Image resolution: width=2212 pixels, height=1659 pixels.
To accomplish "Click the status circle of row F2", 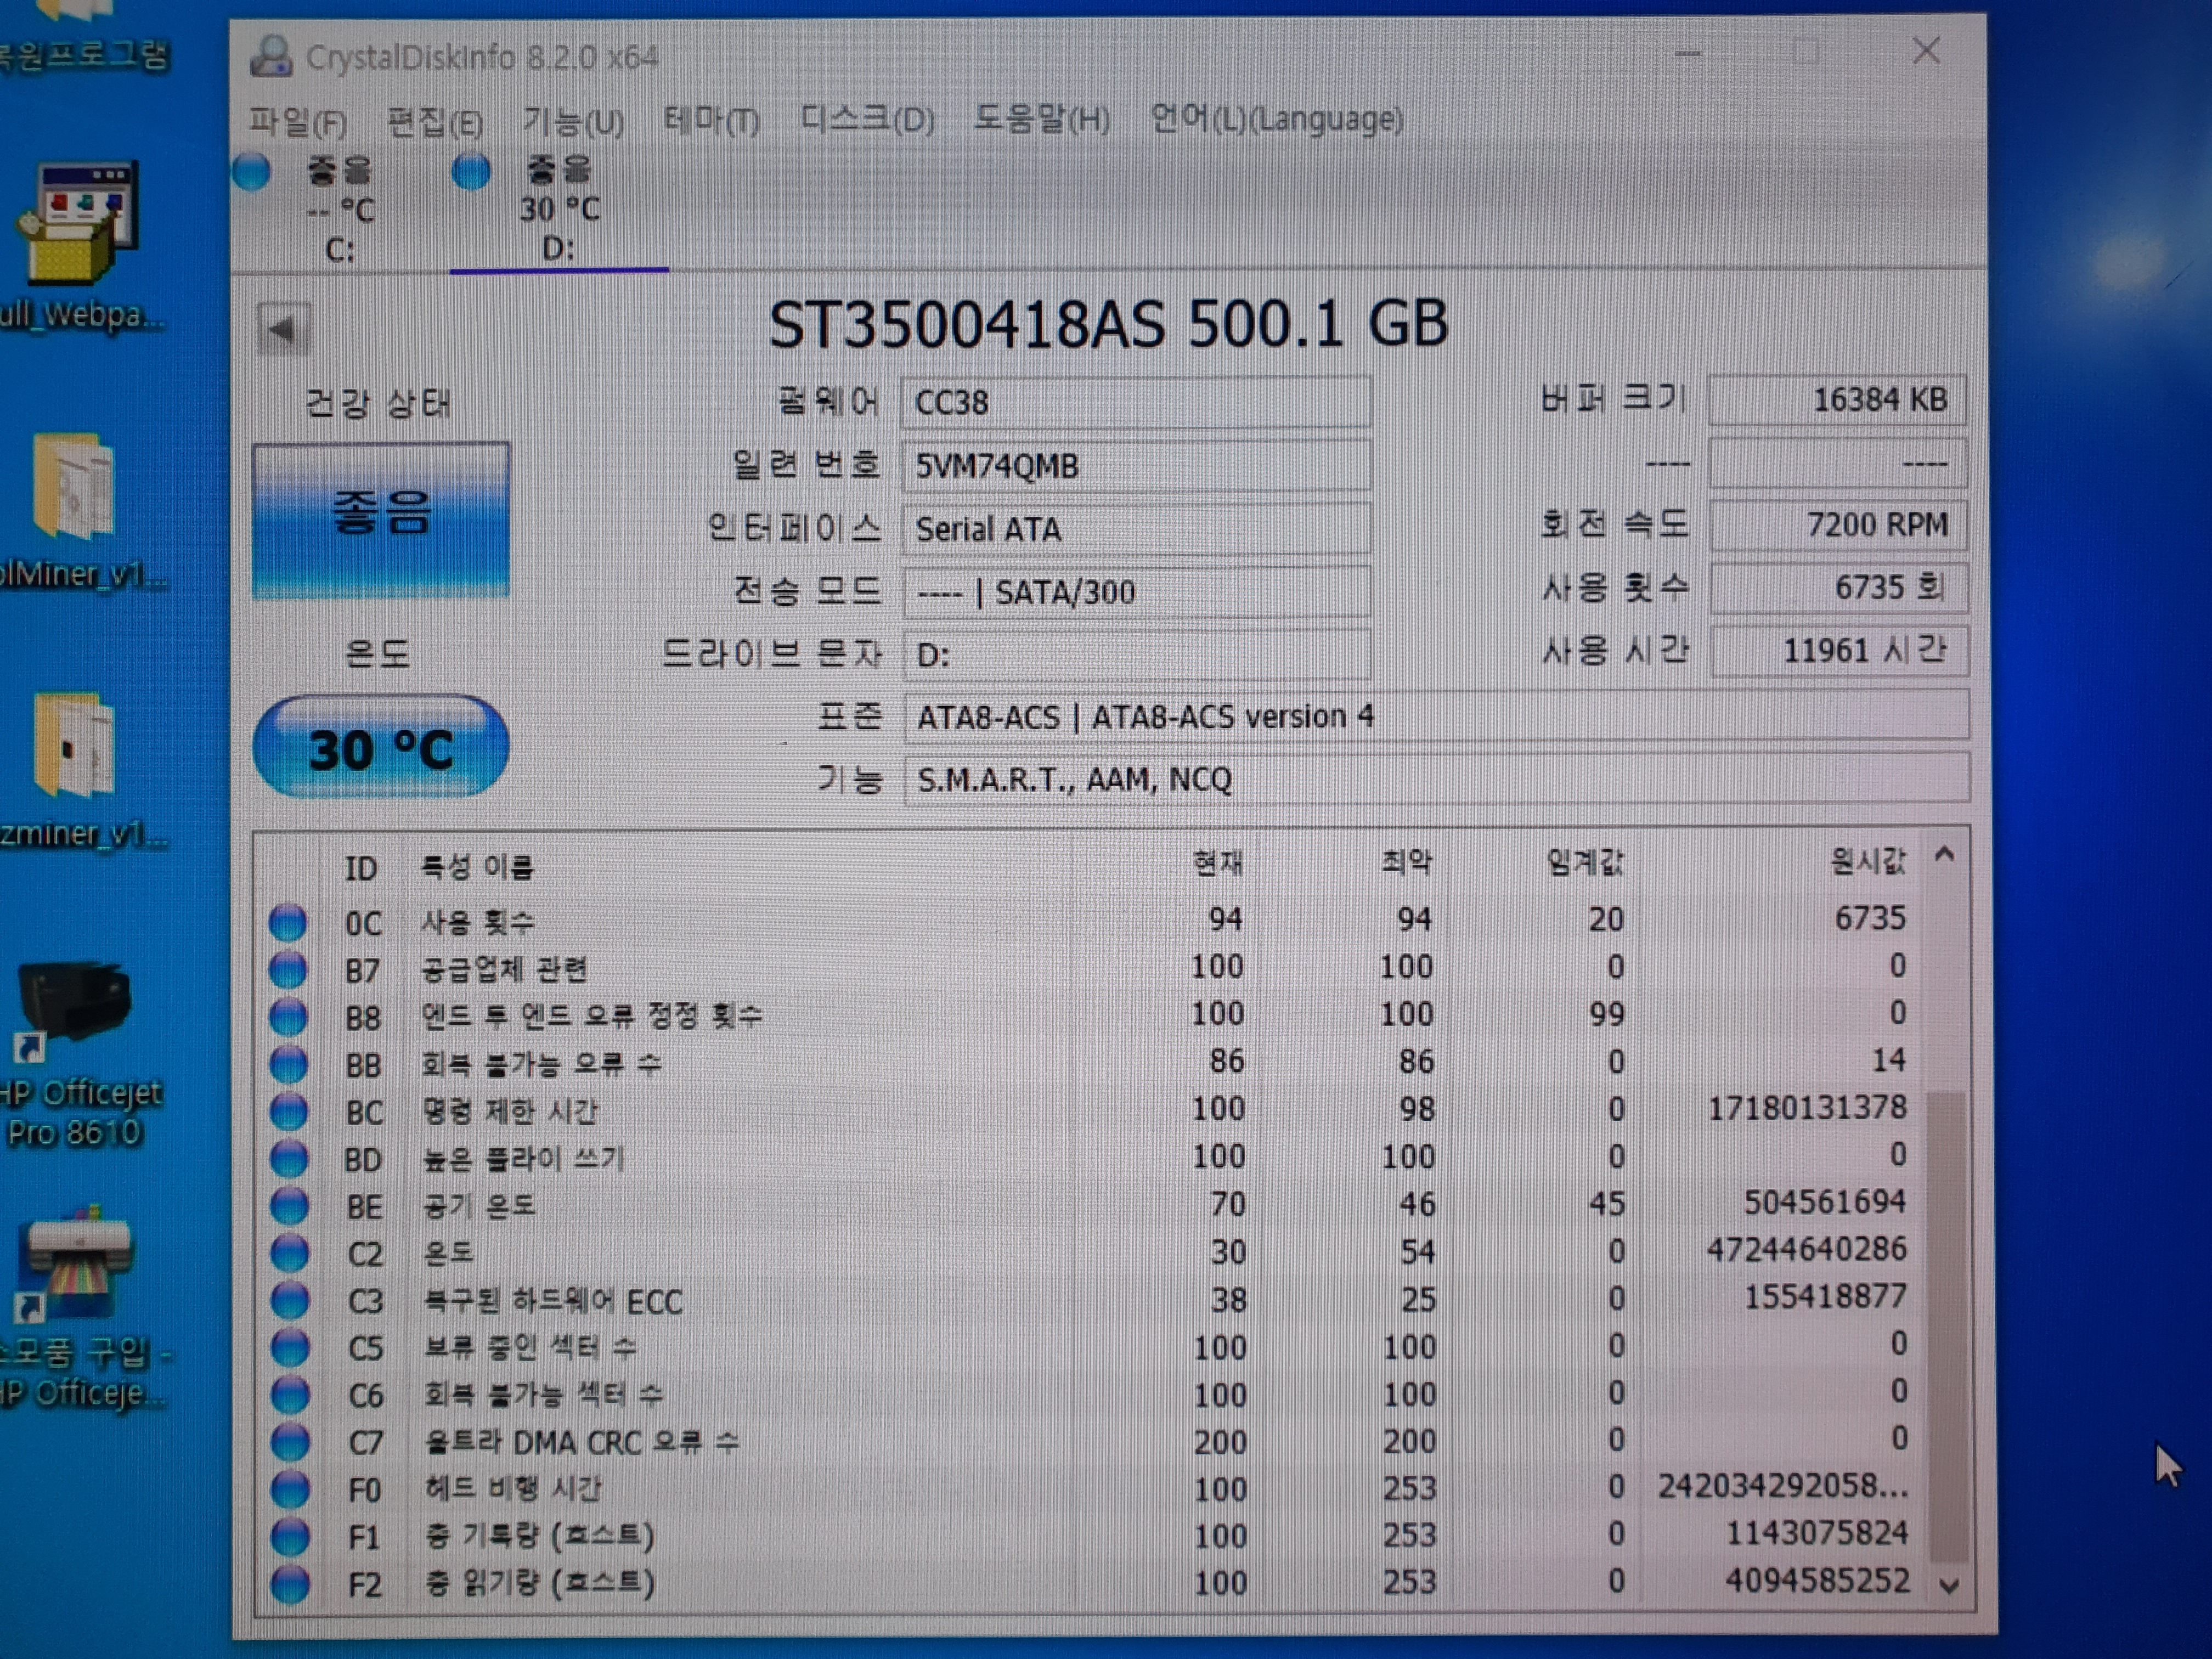I will pyautogui.click(x=290, y=1584).
